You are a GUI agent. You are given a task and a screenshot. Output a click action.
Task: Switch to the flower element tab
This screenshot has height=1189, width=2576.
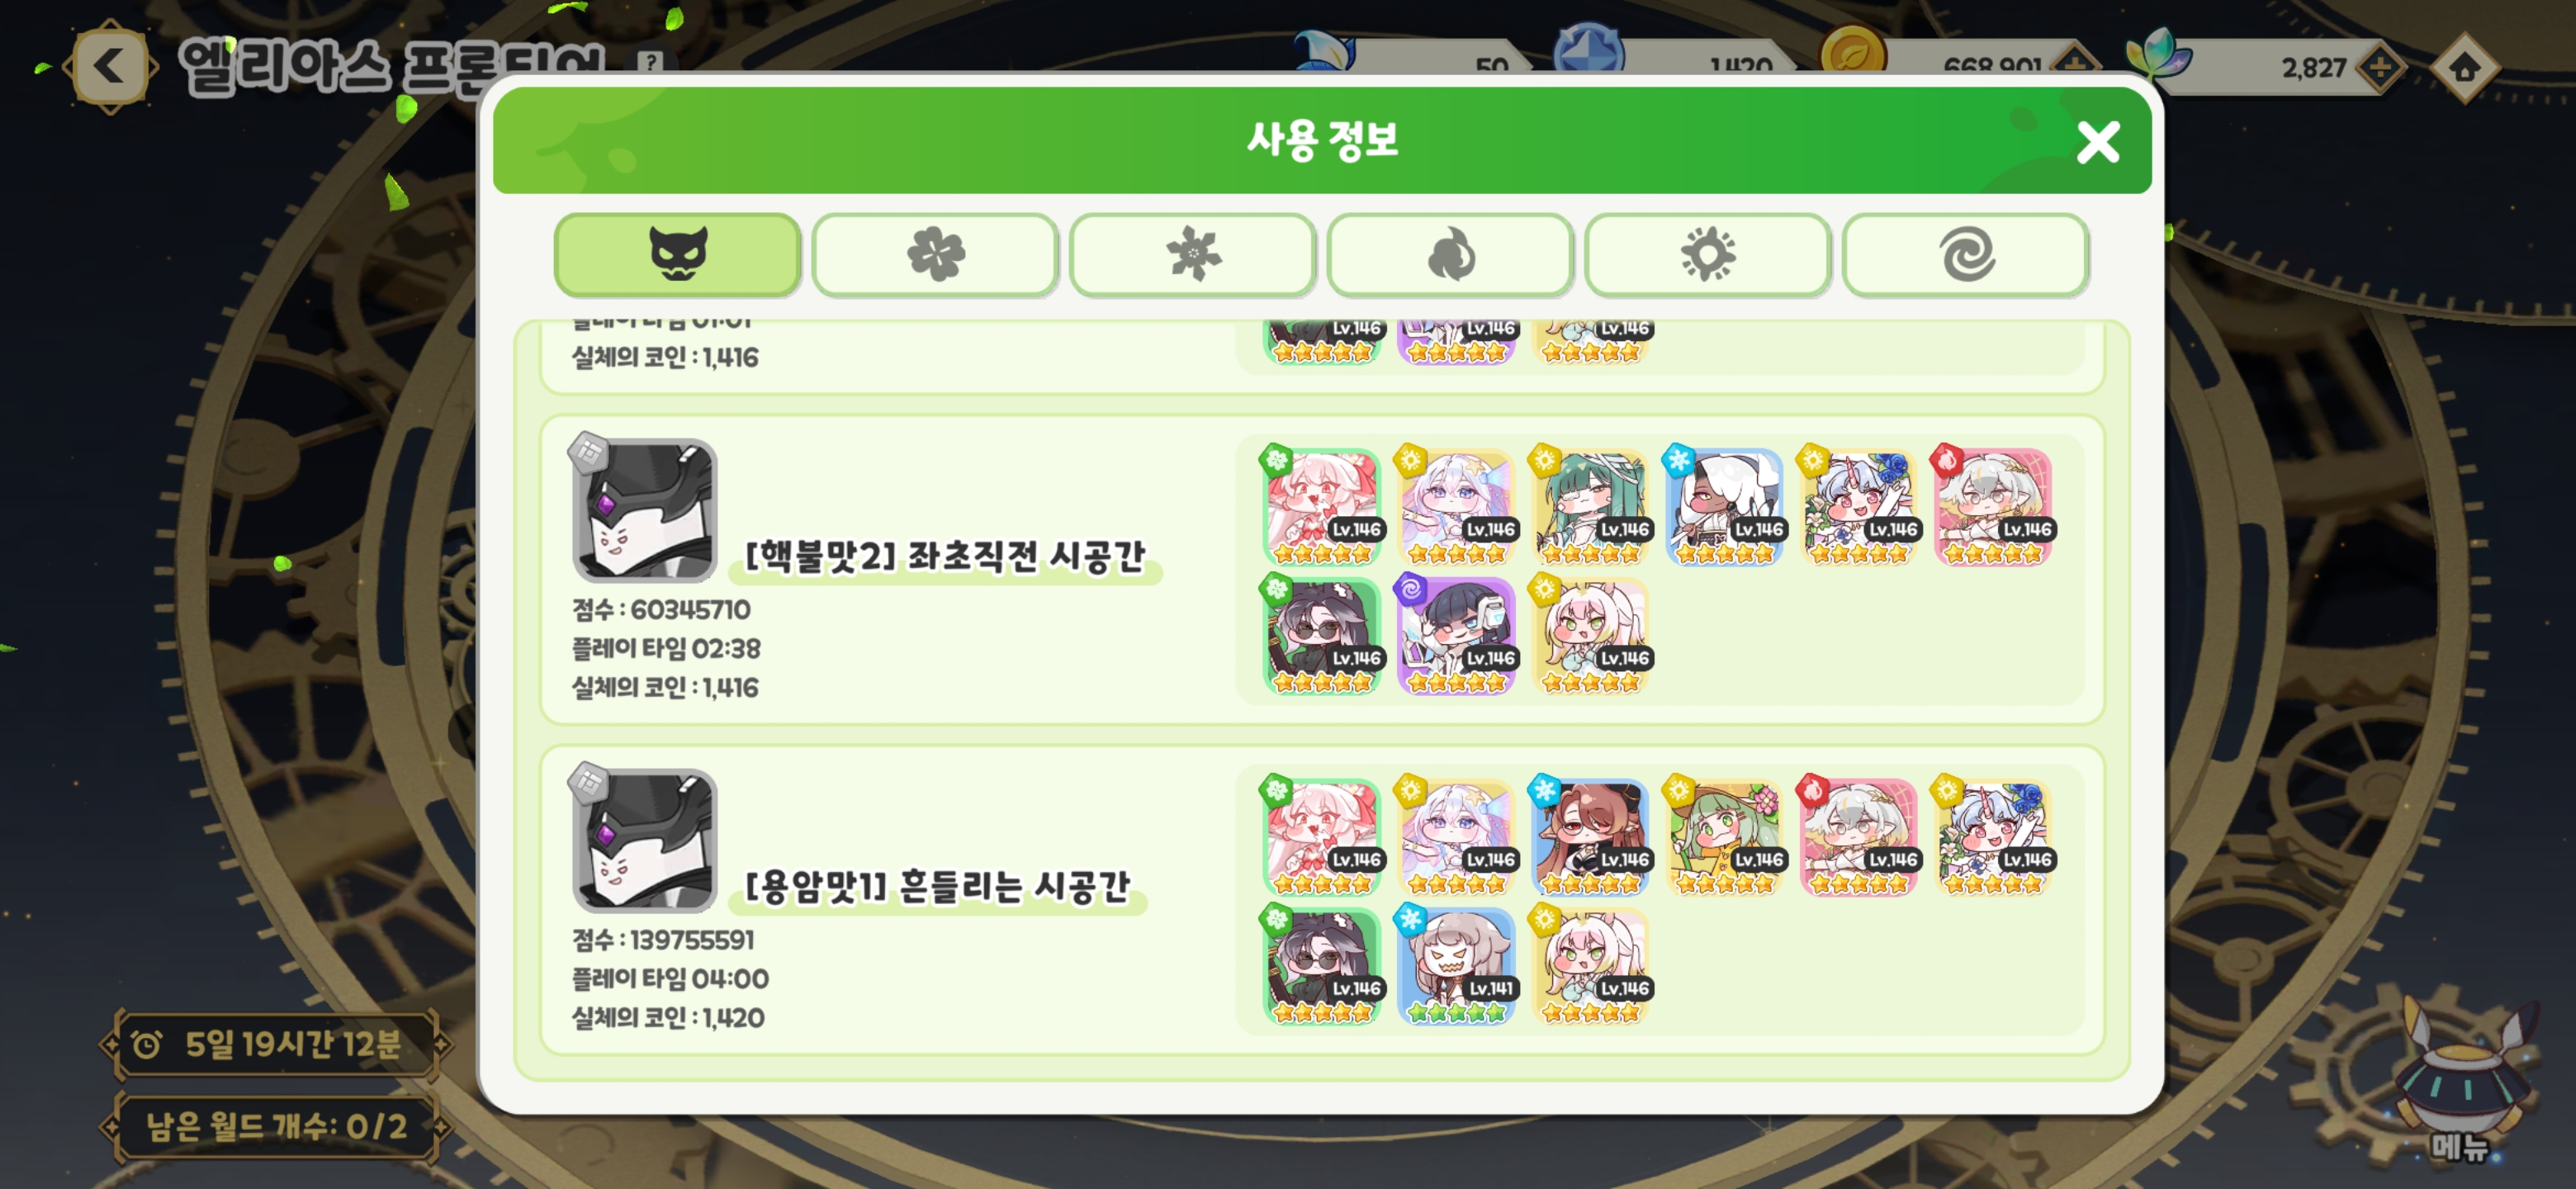point(935,255)
